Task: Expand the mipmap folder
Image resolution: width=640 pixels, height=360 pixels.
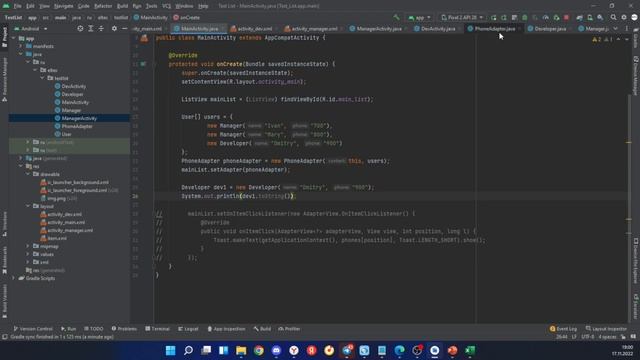Action: point(28,246)
